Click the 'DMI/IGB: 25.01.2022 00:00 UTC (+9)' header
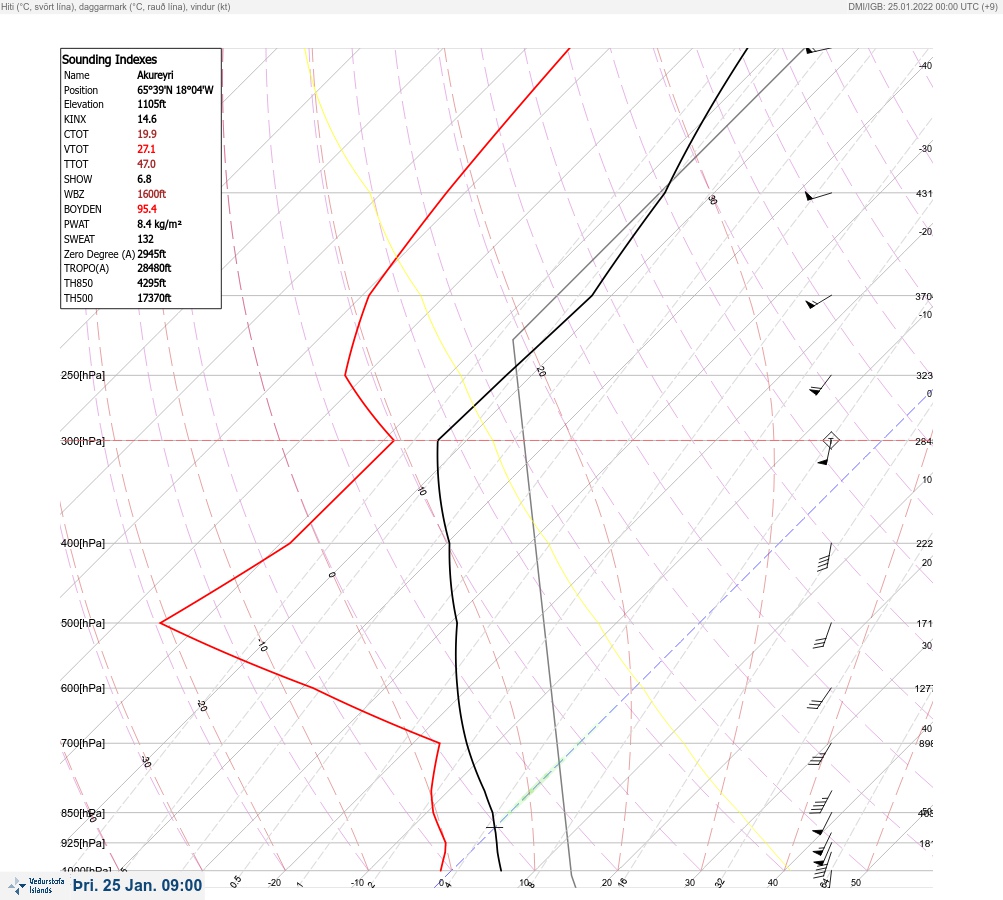Image resolution: width=1003 pixels, height=900 pixels. 922,6
